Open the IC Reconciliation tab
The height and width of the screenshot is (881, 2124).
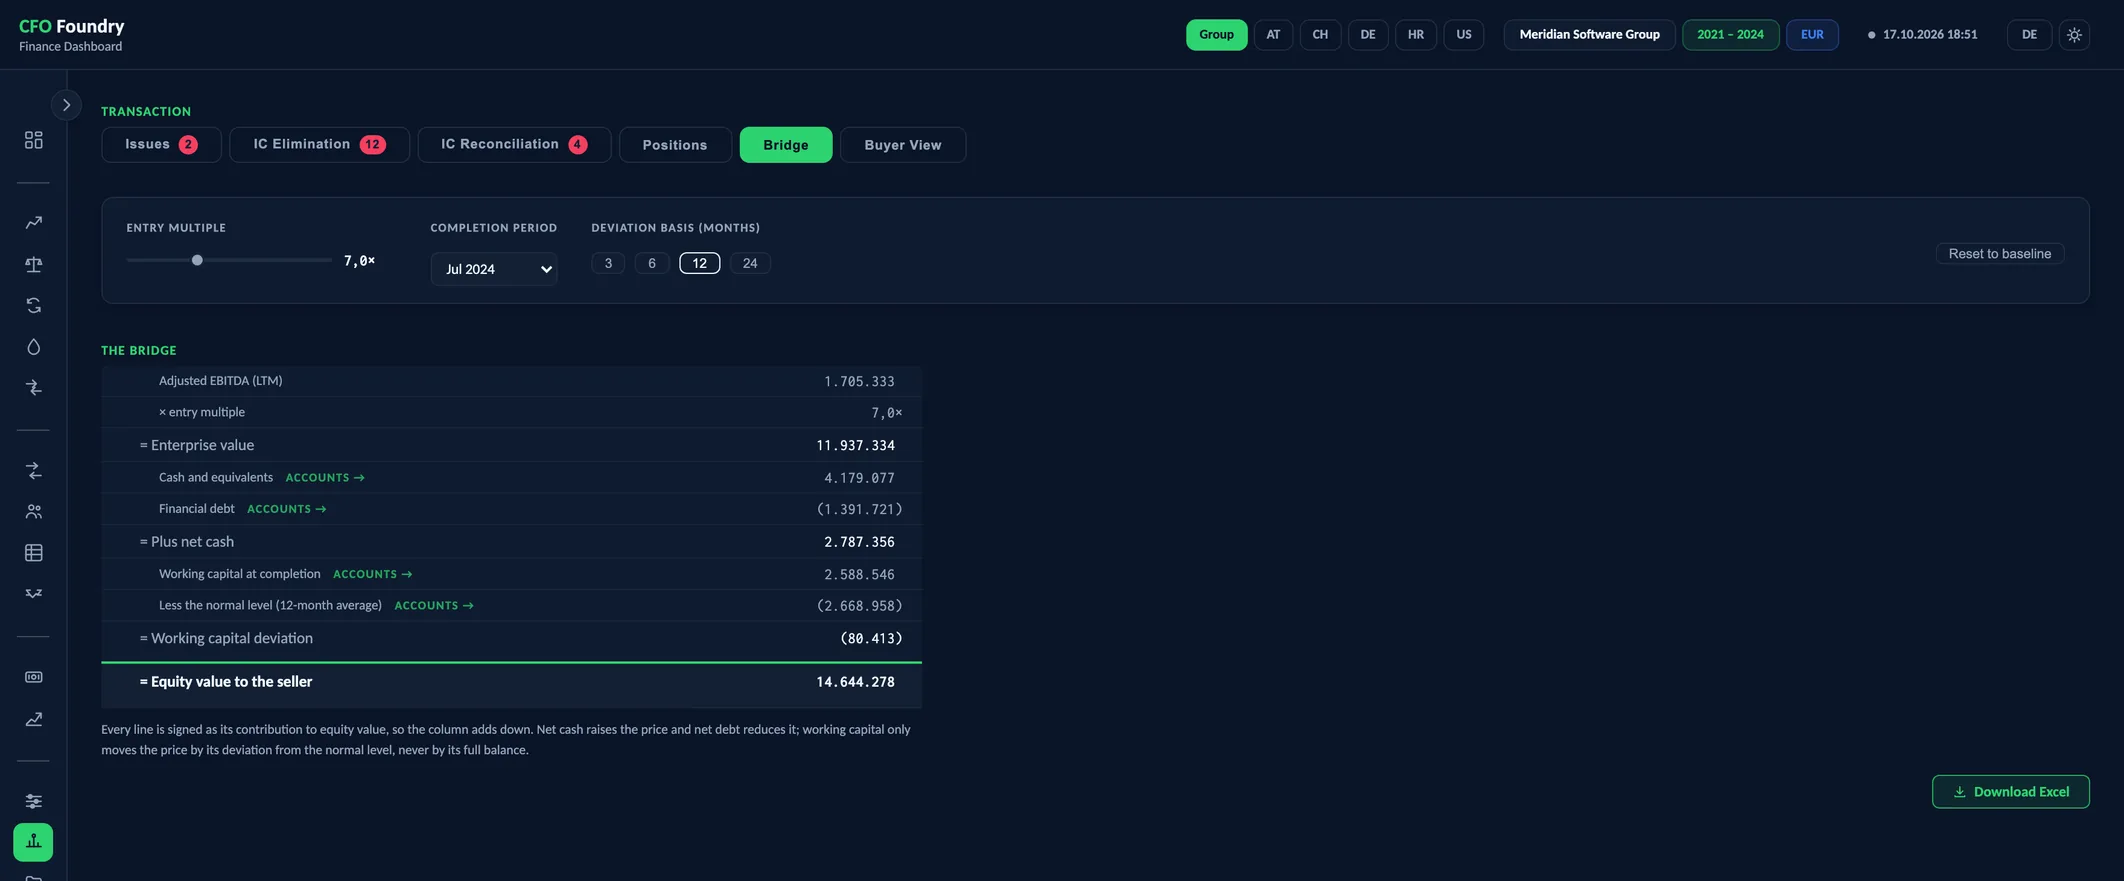[514, 145]
